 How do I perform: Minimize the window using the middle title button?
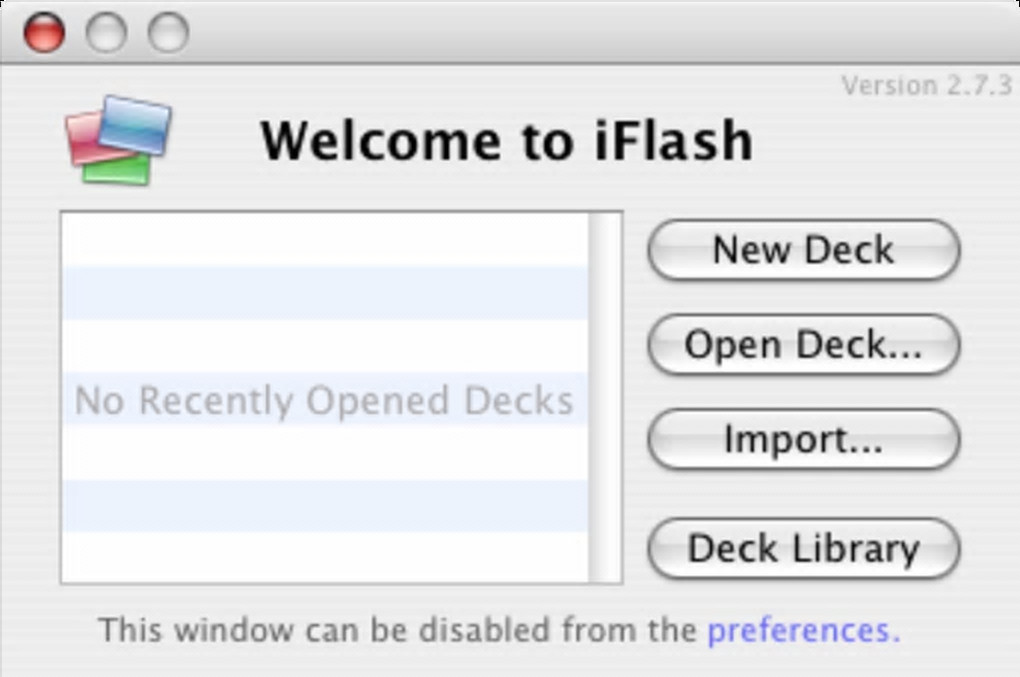pyautogui.click(x=106, y=33)
